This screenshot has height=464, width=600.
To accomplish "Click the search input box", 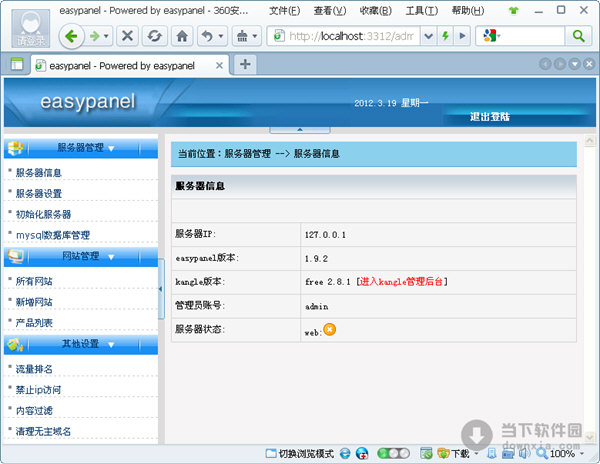I will click(x=532, y=36).
